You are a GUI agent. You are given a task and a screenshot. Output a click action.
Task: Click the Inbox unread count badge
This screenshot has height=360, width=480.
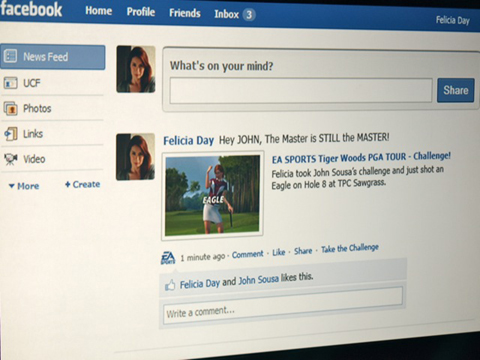point(249,15)
